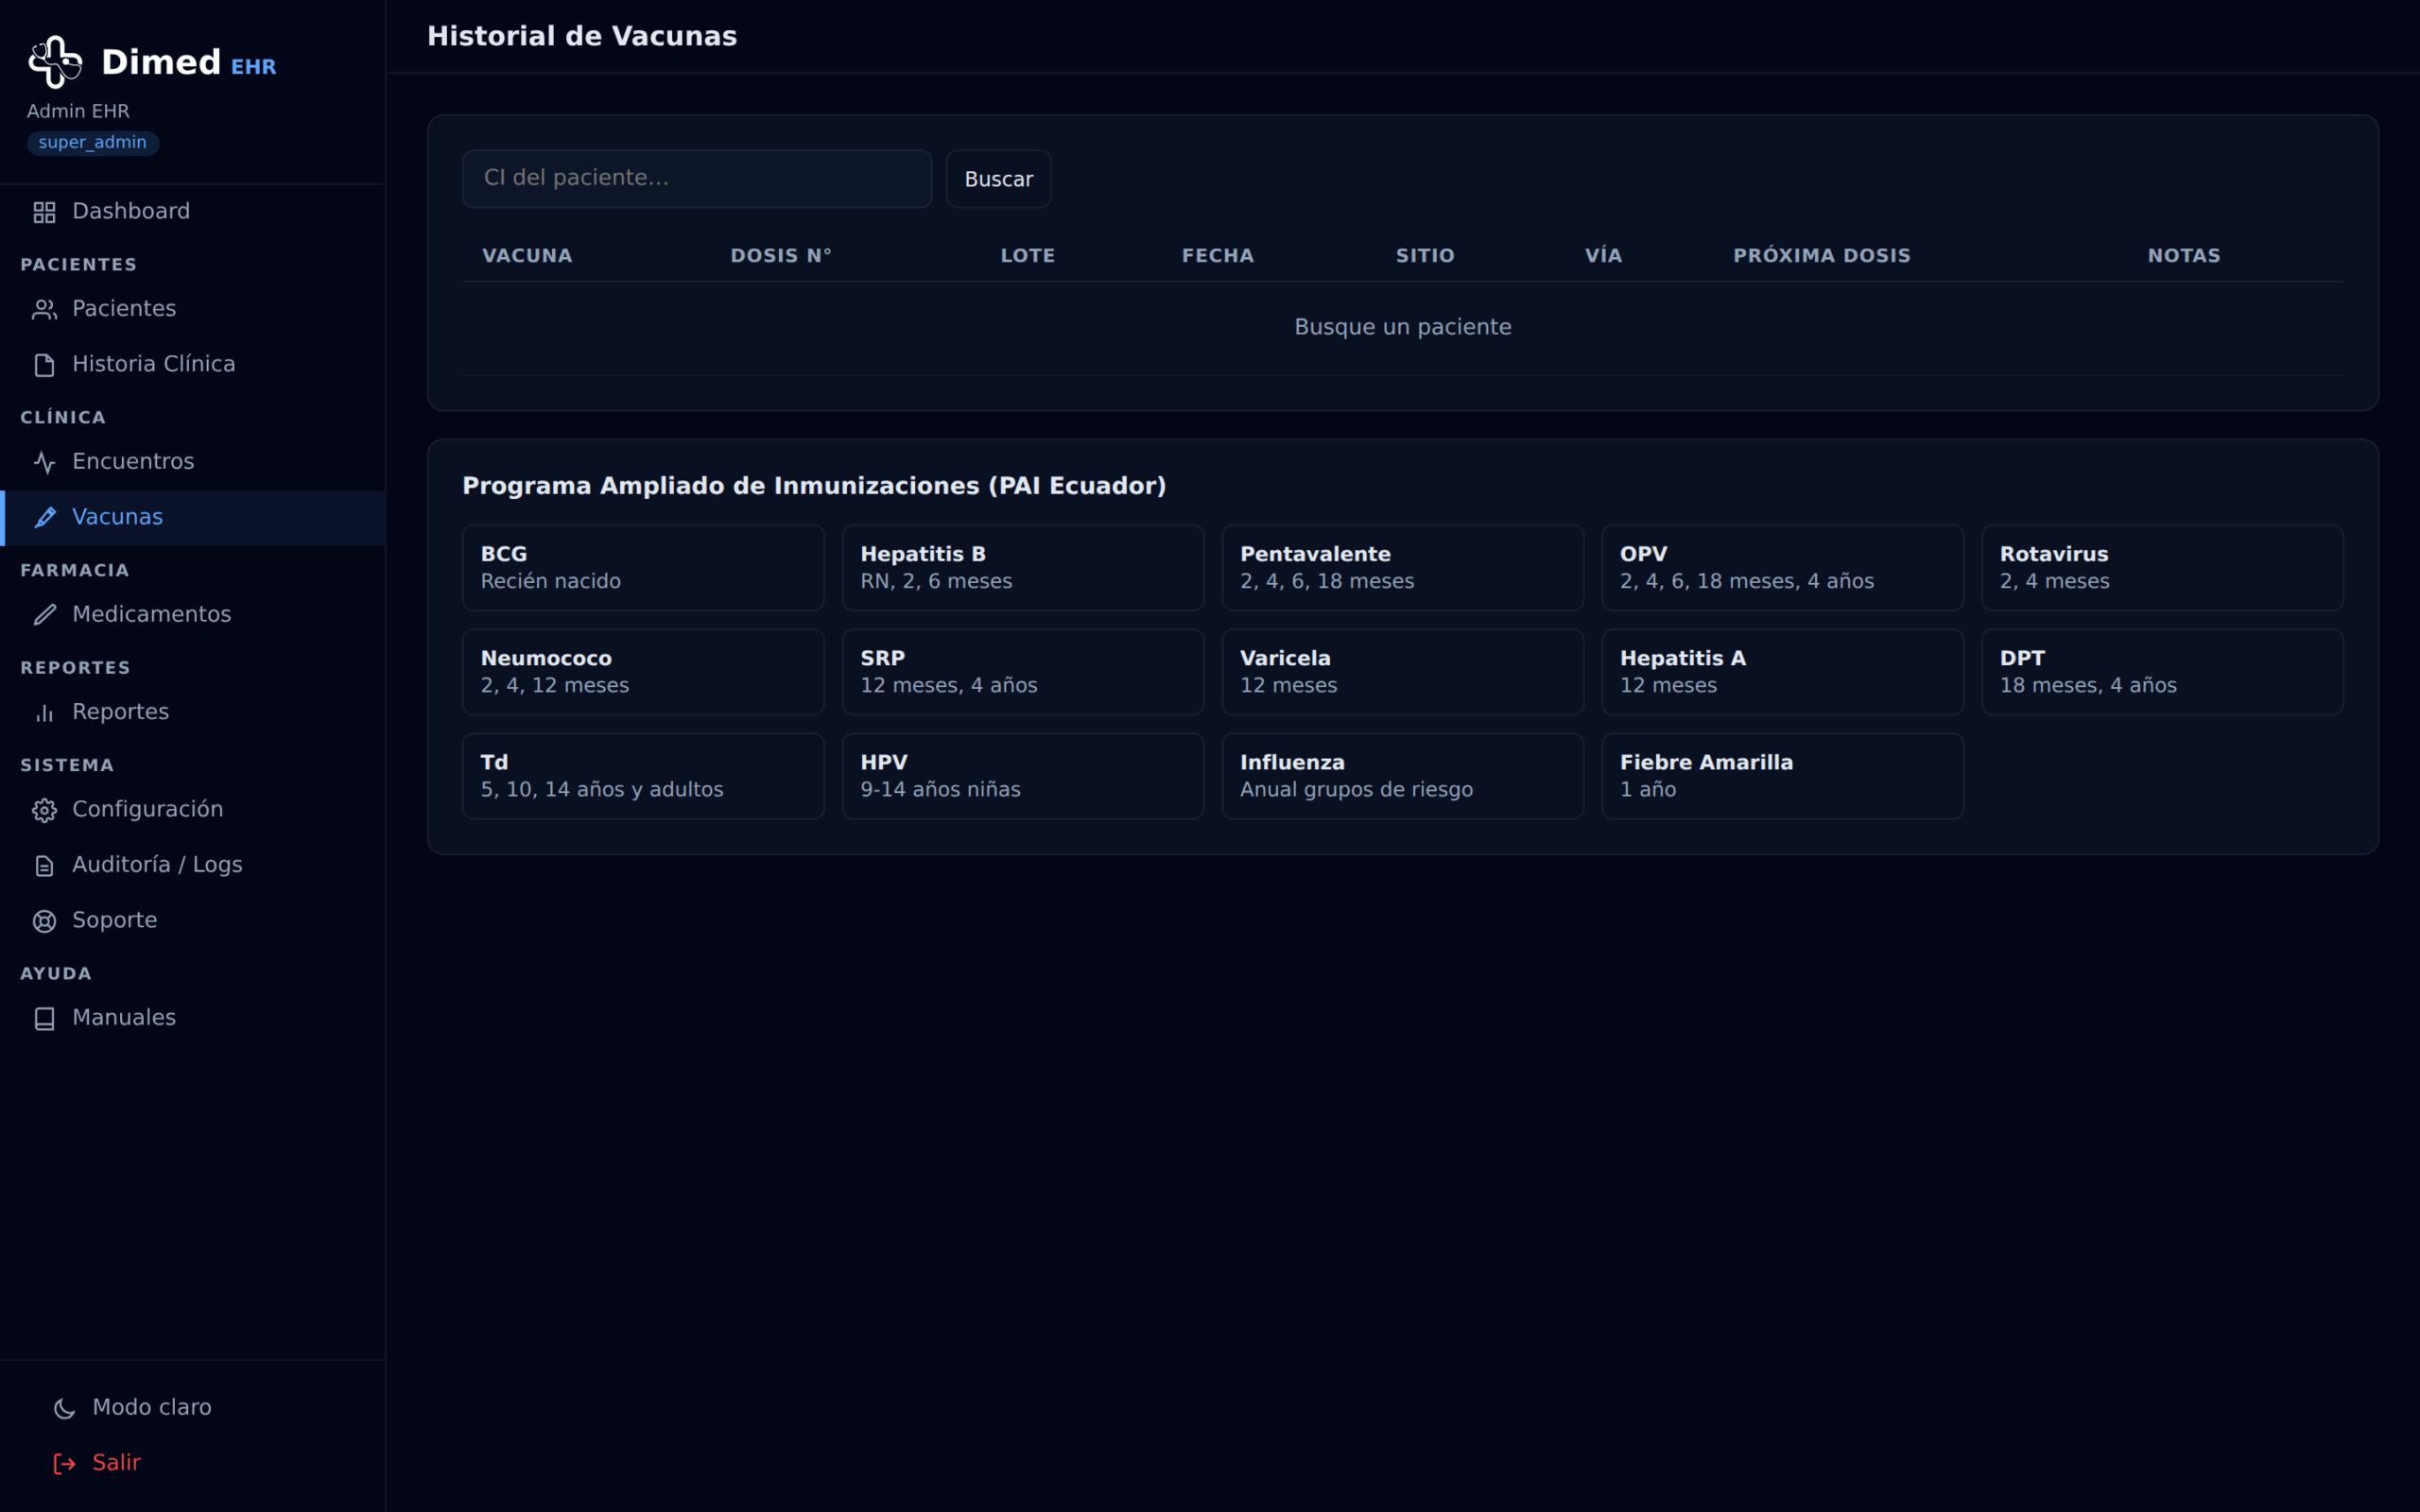This screenshot has width=2420, height=1512.
Task: Click the 'Busque un paciente' placeholder text
Action: (1402, 327)
